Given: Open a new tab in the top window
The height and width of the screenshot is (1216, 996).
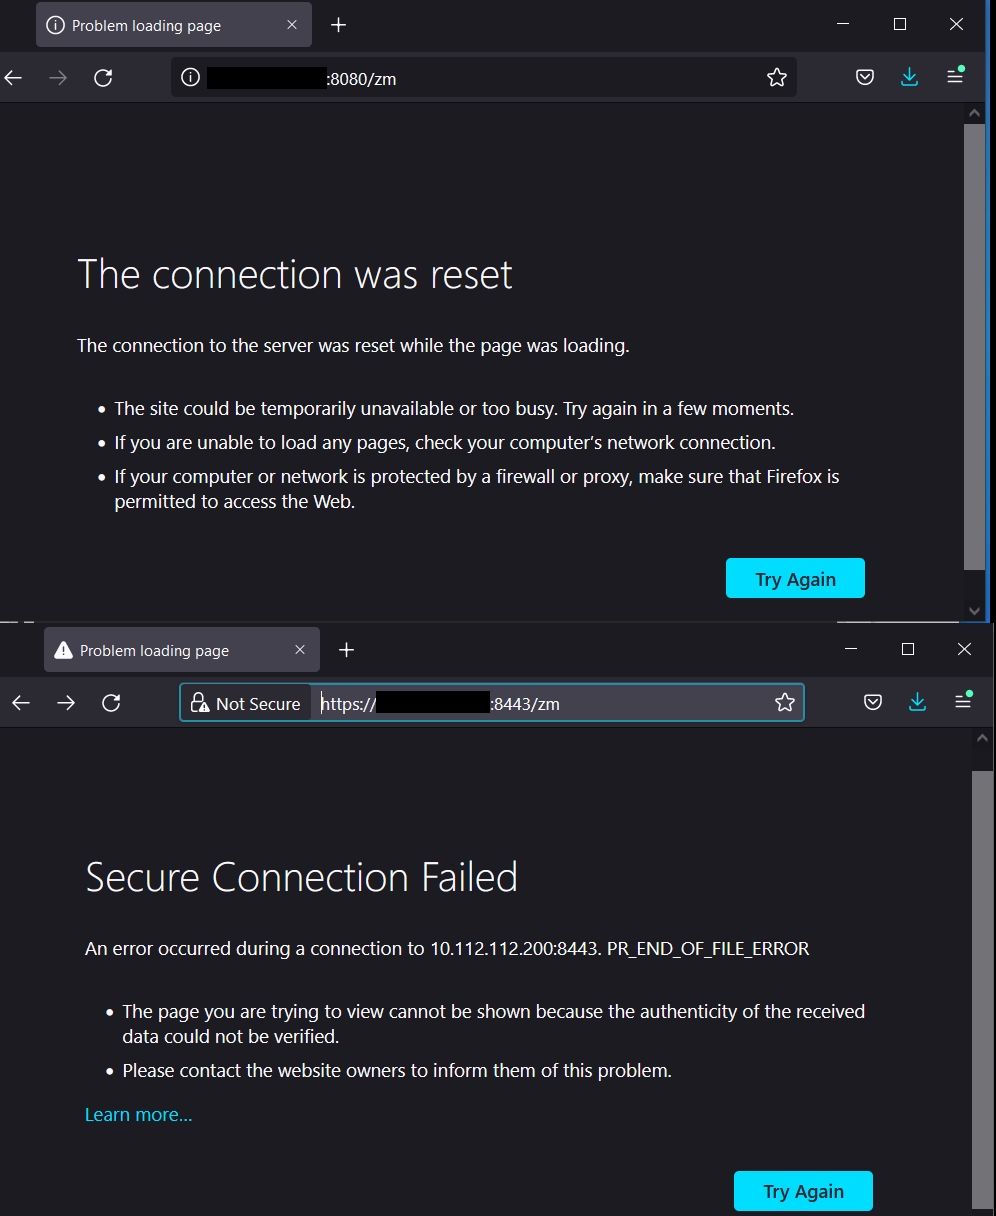Looking at the screenshot, I should 339,25.
